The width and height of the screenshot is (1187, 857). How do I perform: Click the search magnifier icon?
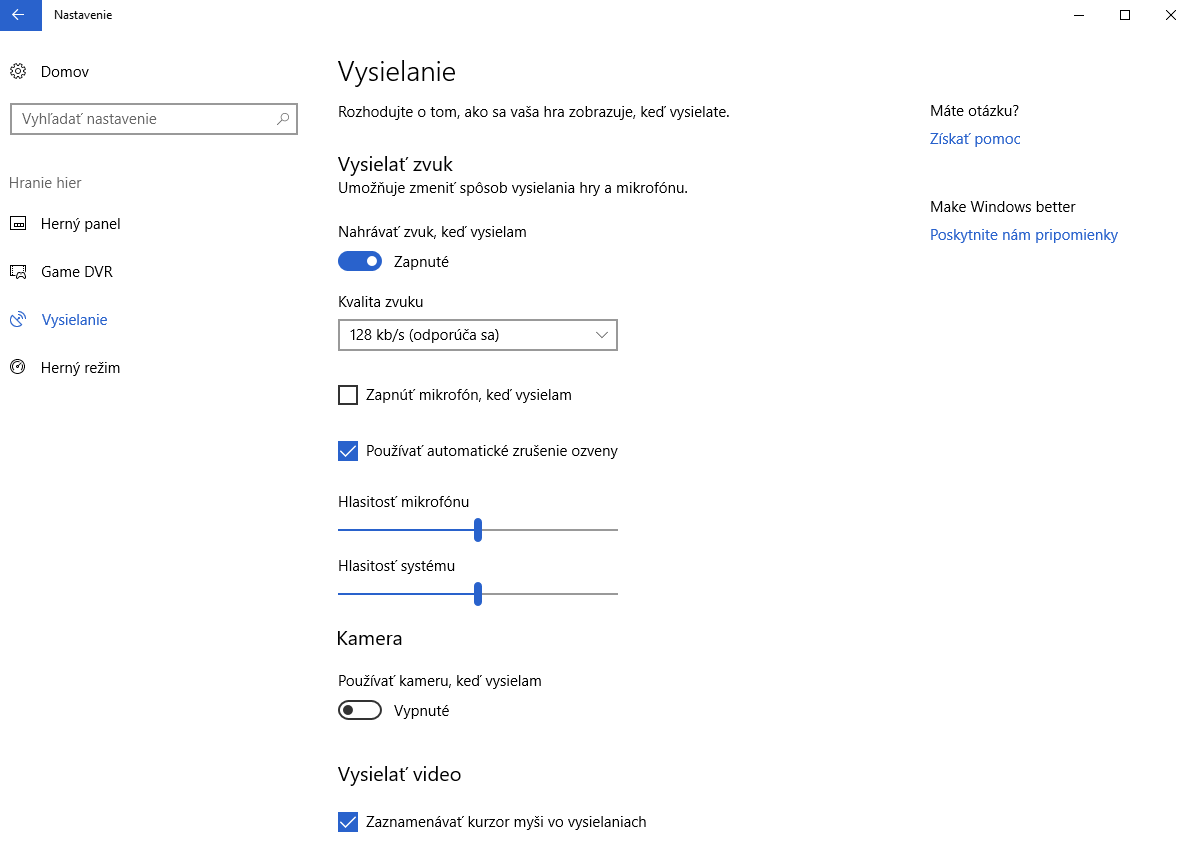[282, 119]
